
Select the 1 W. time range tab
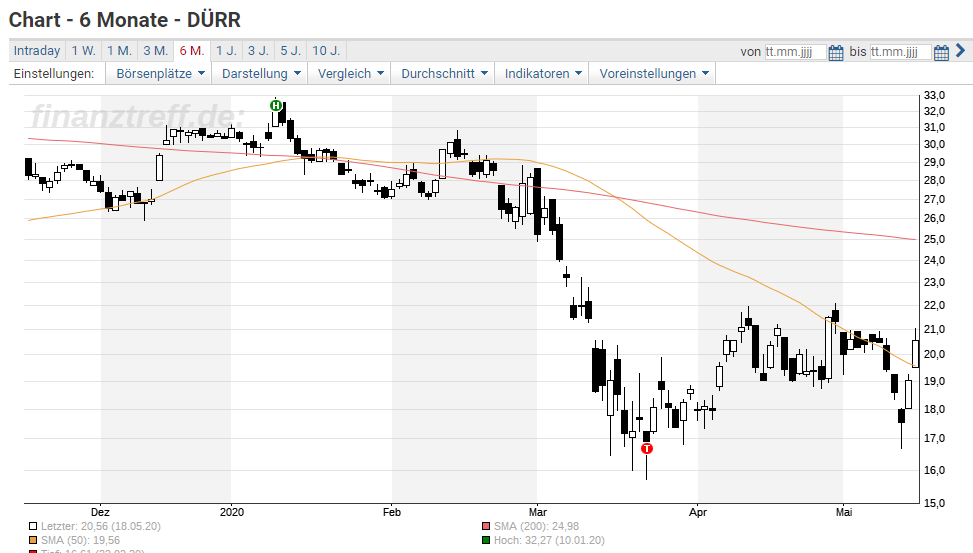83,51
